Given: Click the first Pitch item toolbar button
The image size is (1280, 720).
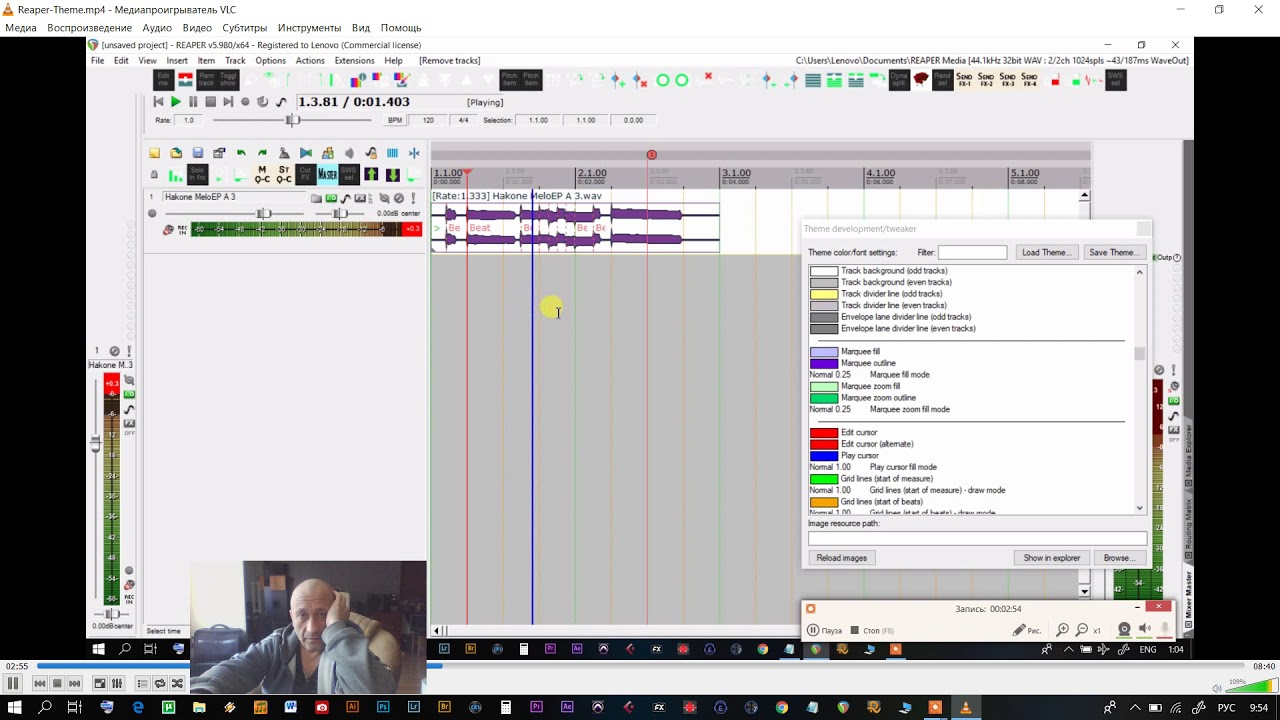Looking at the screenshot, I should pos(509,80).
